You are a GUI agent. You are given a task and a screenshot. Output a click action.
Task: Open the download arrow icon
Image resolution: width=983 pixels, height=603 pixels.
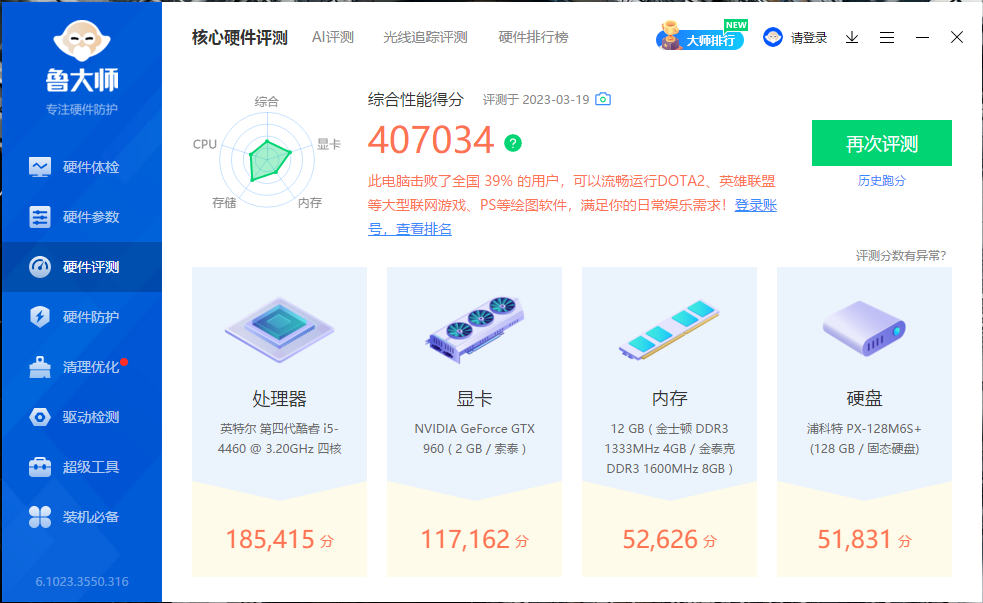[x=851, y=38]
